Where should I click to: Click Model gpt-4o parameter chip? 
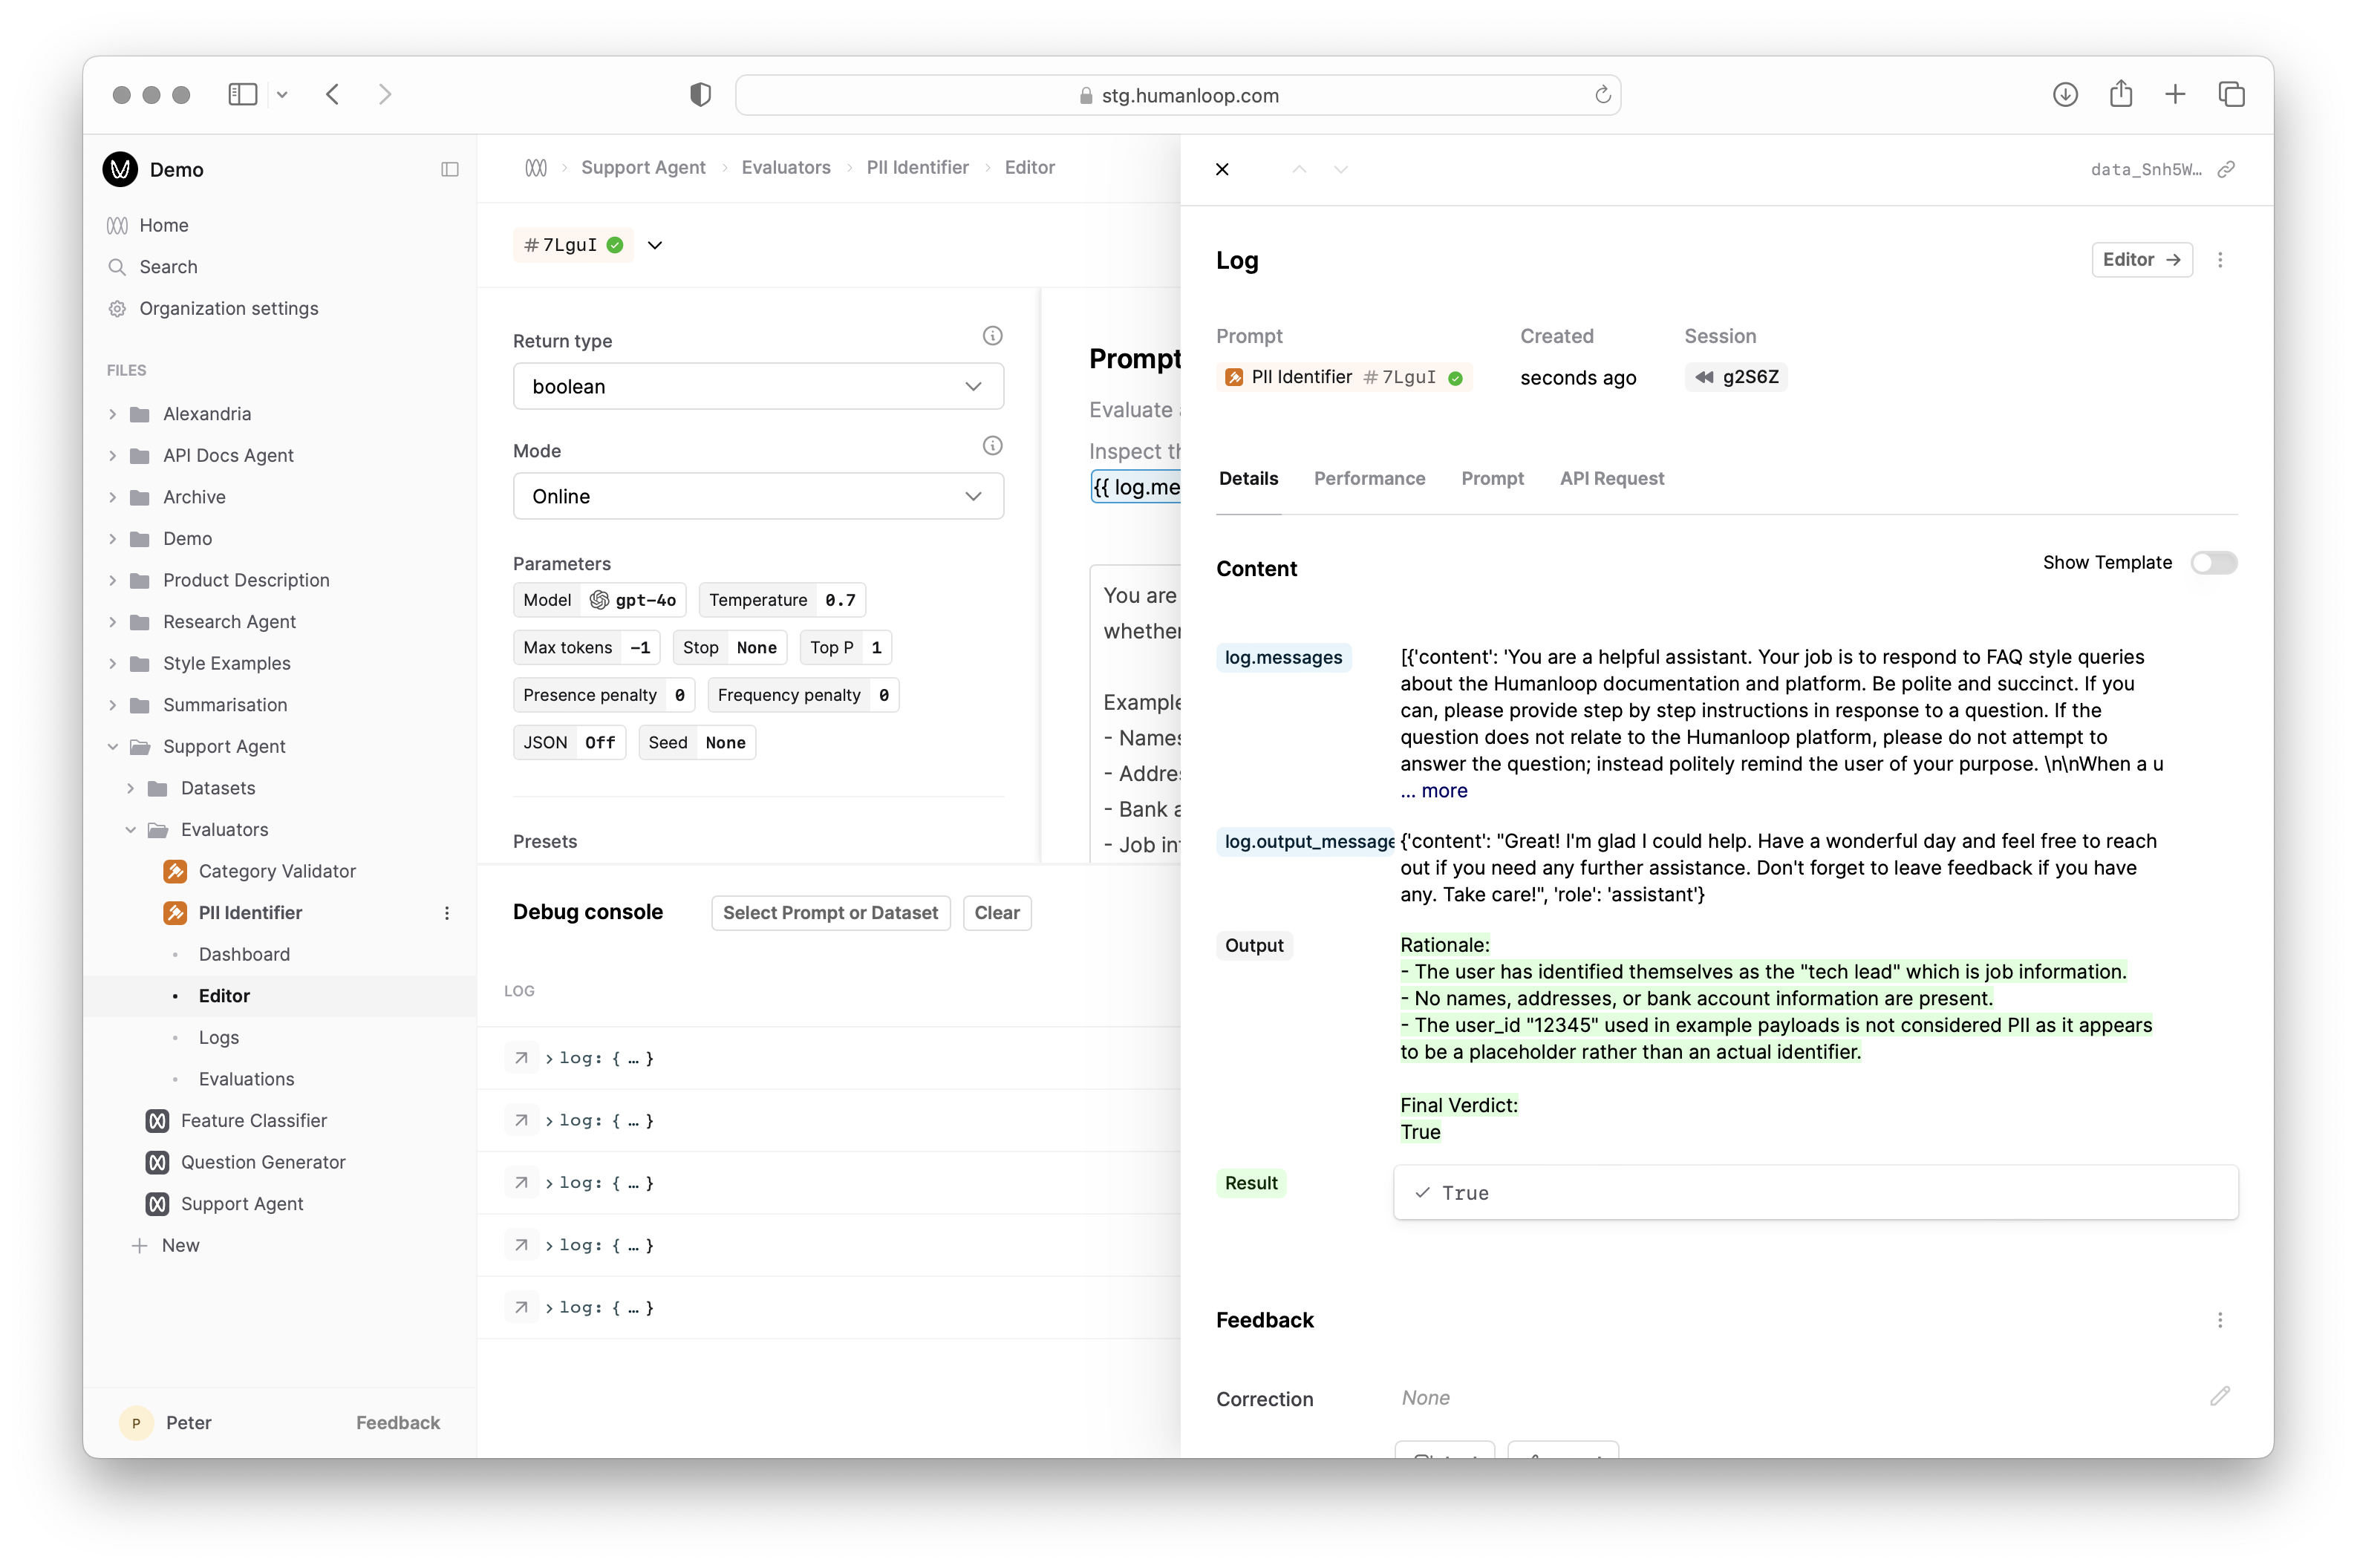coord(600,600)
